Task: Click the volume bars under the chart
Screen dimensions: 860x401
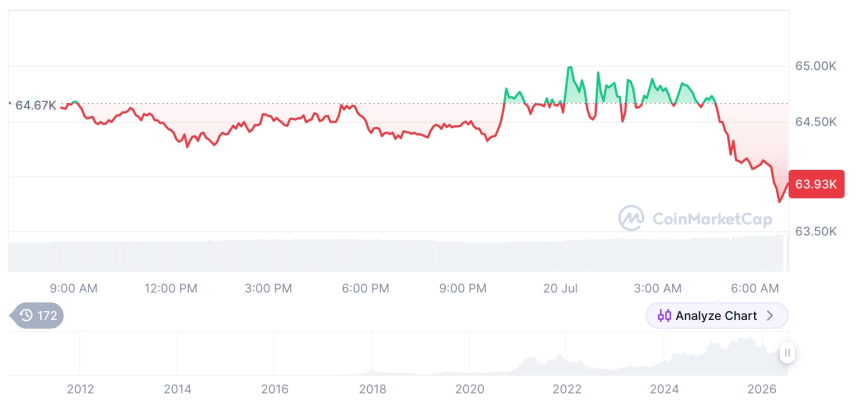Action: click(398, 253)
